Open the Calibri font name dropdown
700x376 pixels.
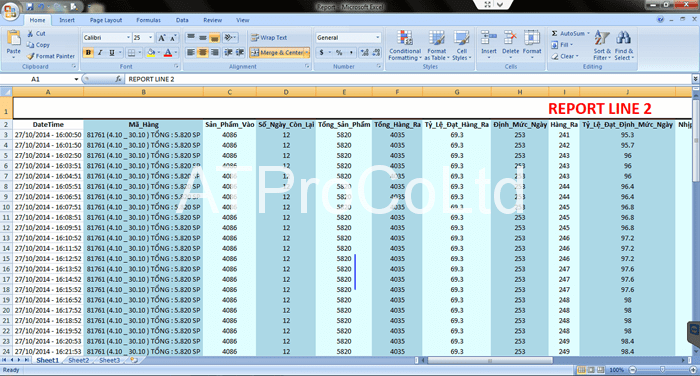click(x=129, y=38)
